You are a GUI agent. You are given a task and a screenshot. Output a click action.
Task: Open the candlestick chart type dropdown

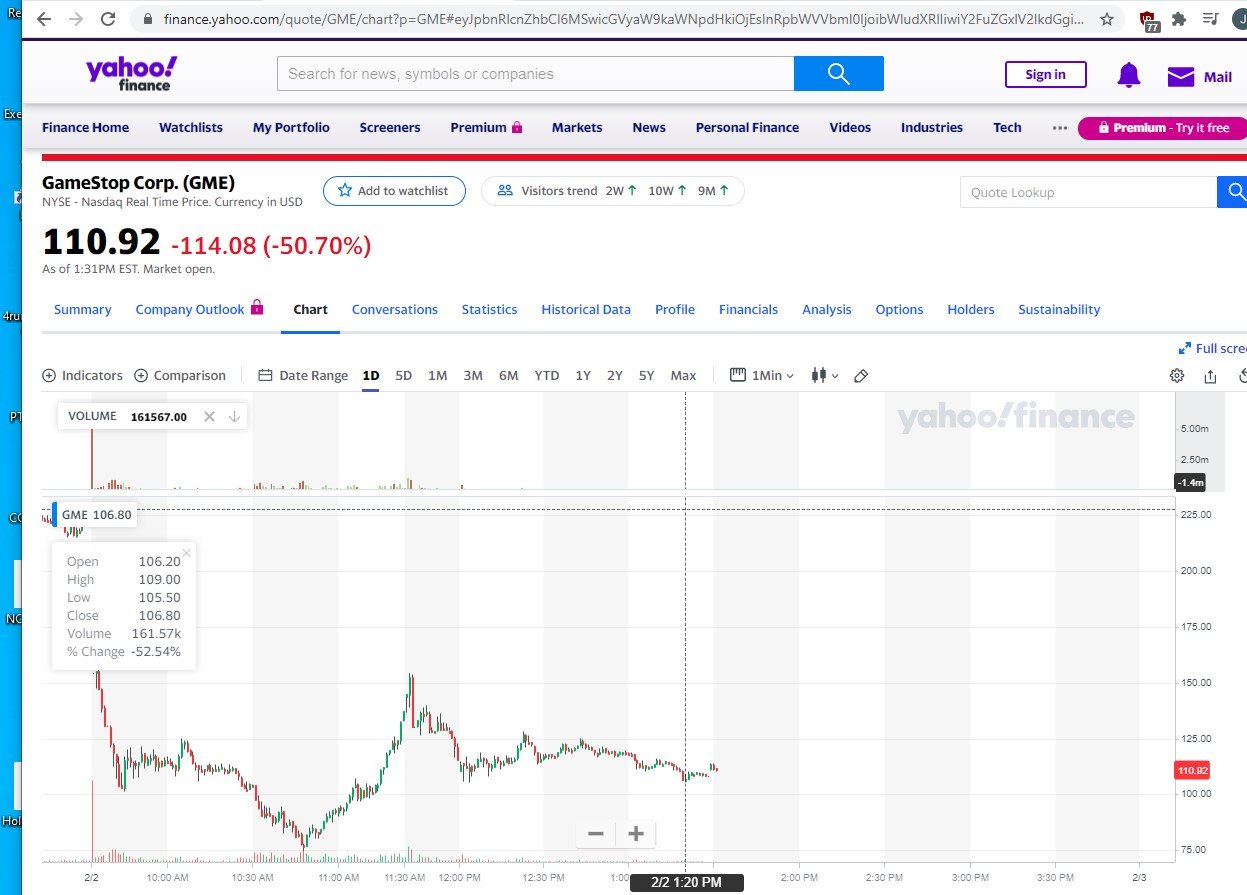tap(825, 376)
